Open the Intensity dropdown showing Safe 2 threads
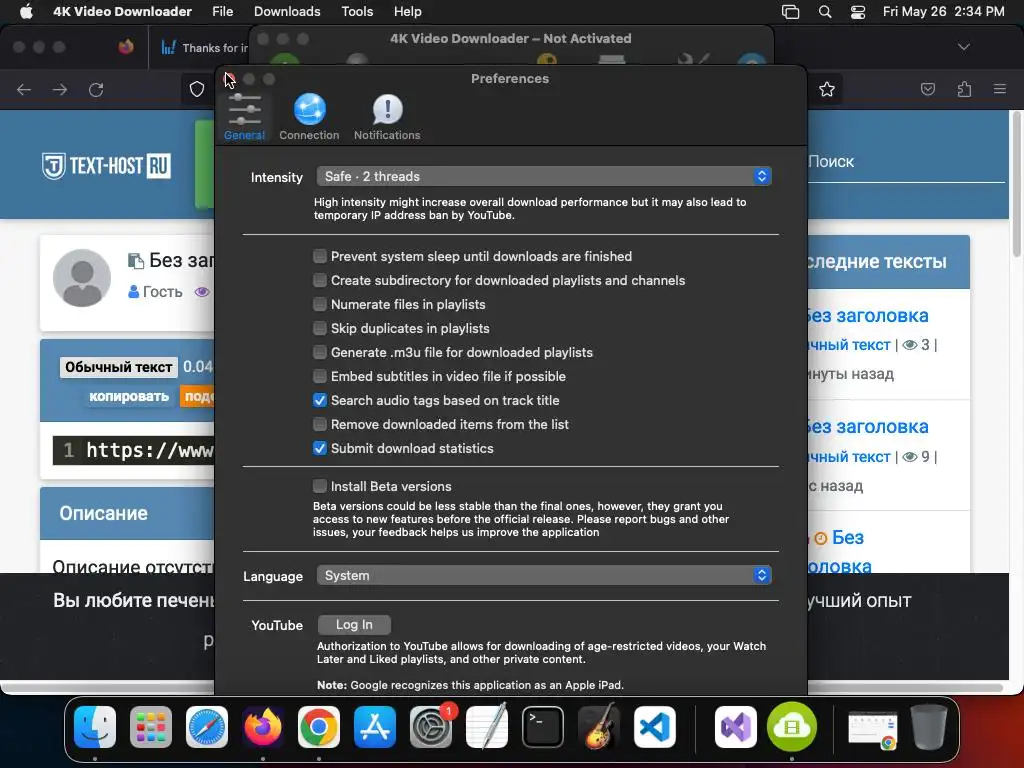Viewport: 1024px width, 768px height. (543, 176)
